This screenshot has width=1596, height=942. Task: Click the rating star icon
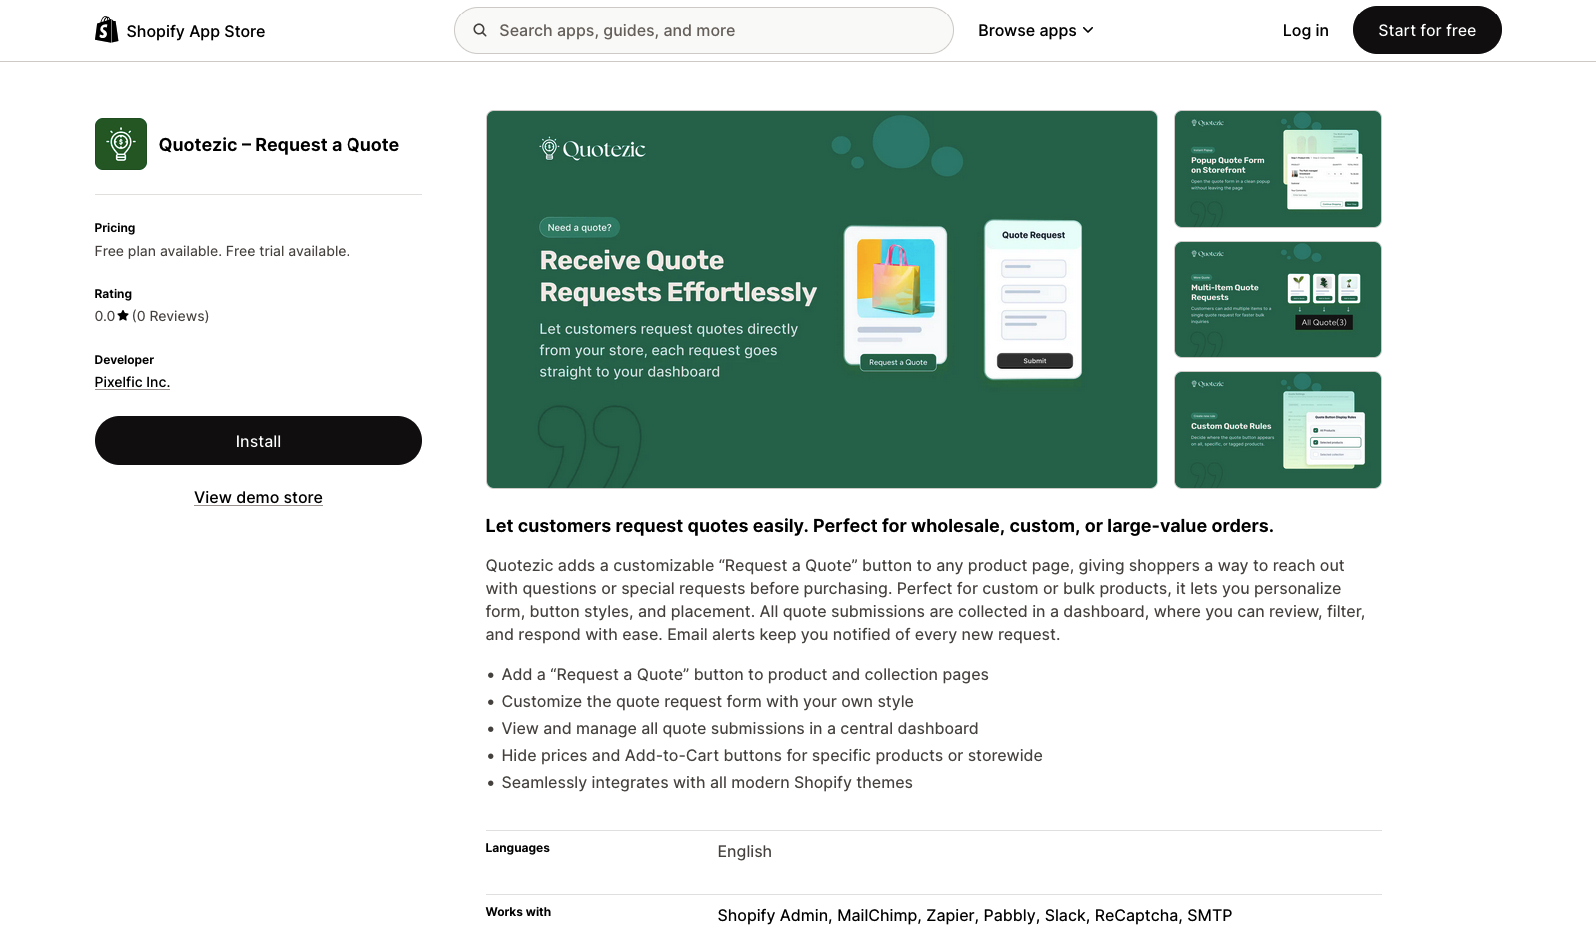click(123, 316)
